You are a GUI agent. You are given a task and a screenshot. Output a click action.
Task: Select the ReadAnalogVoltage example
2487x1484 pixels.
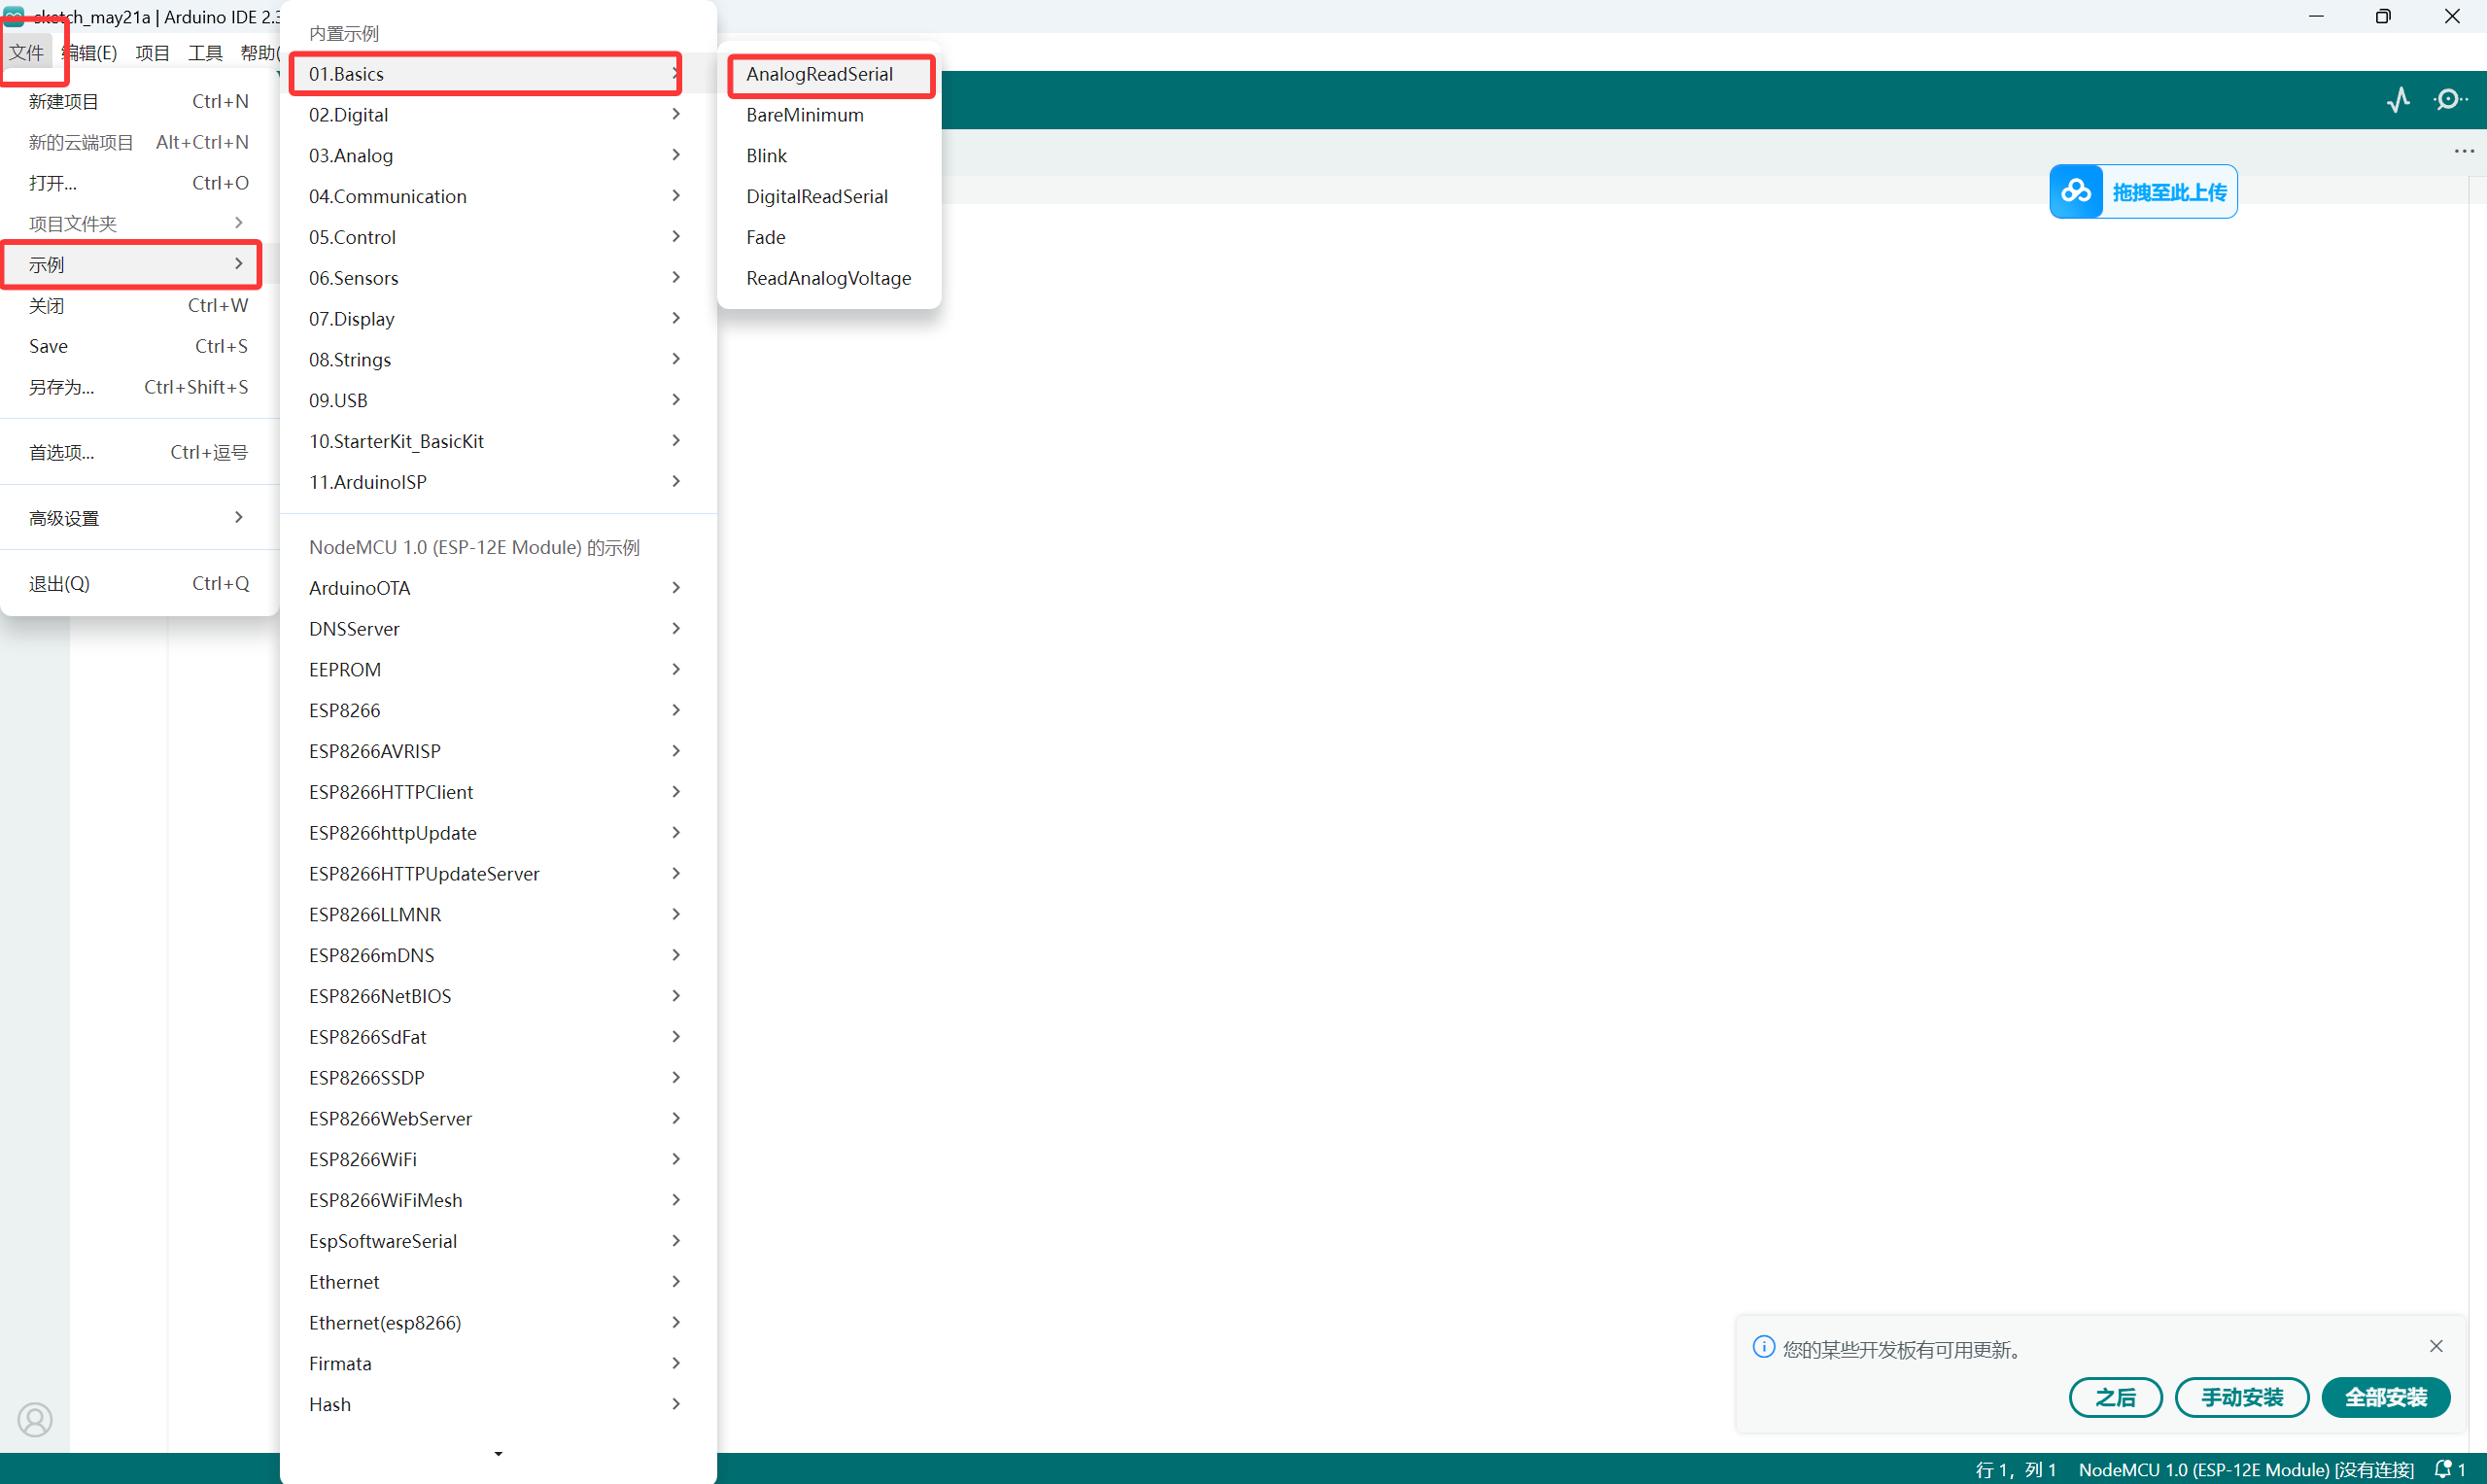pyautogui.click(x=828, y=278)
